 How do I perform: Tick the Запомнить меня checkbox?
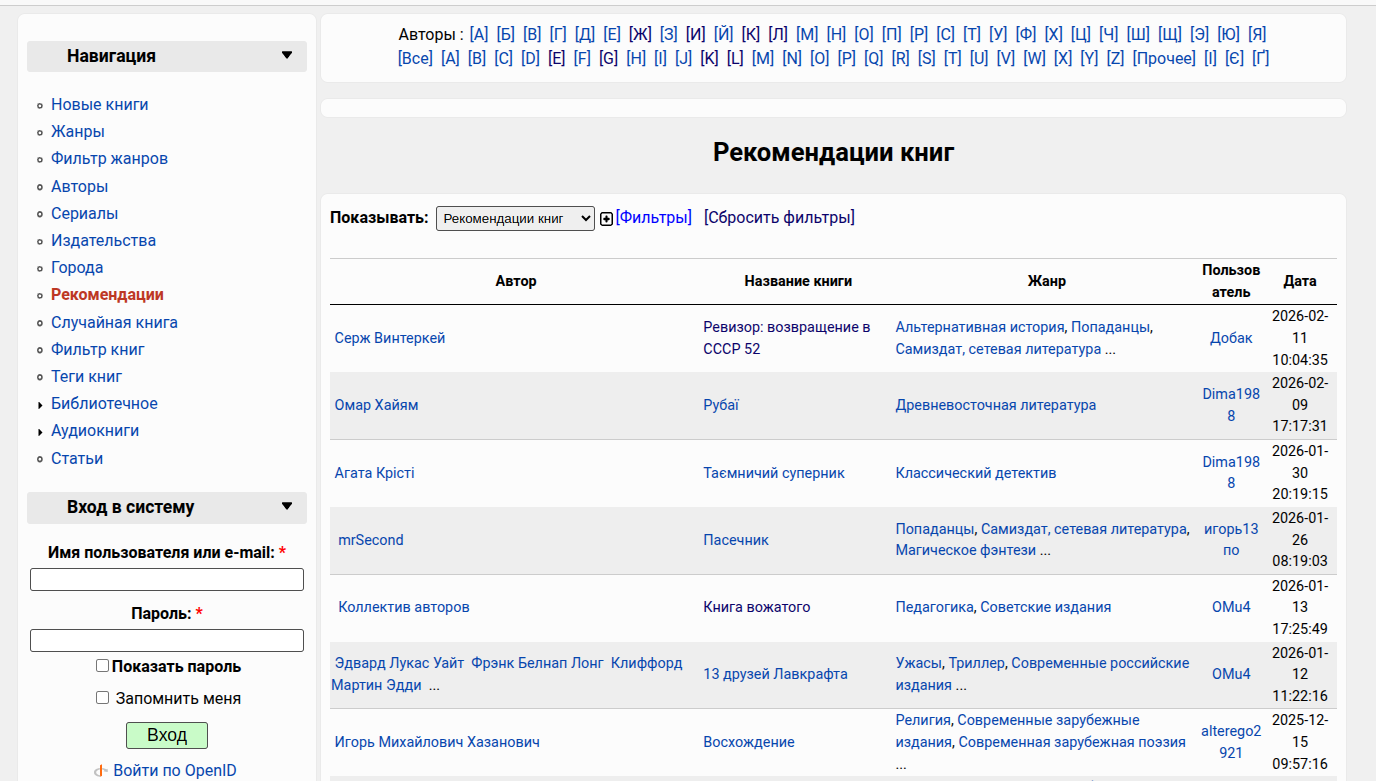[x=102, y=698]
